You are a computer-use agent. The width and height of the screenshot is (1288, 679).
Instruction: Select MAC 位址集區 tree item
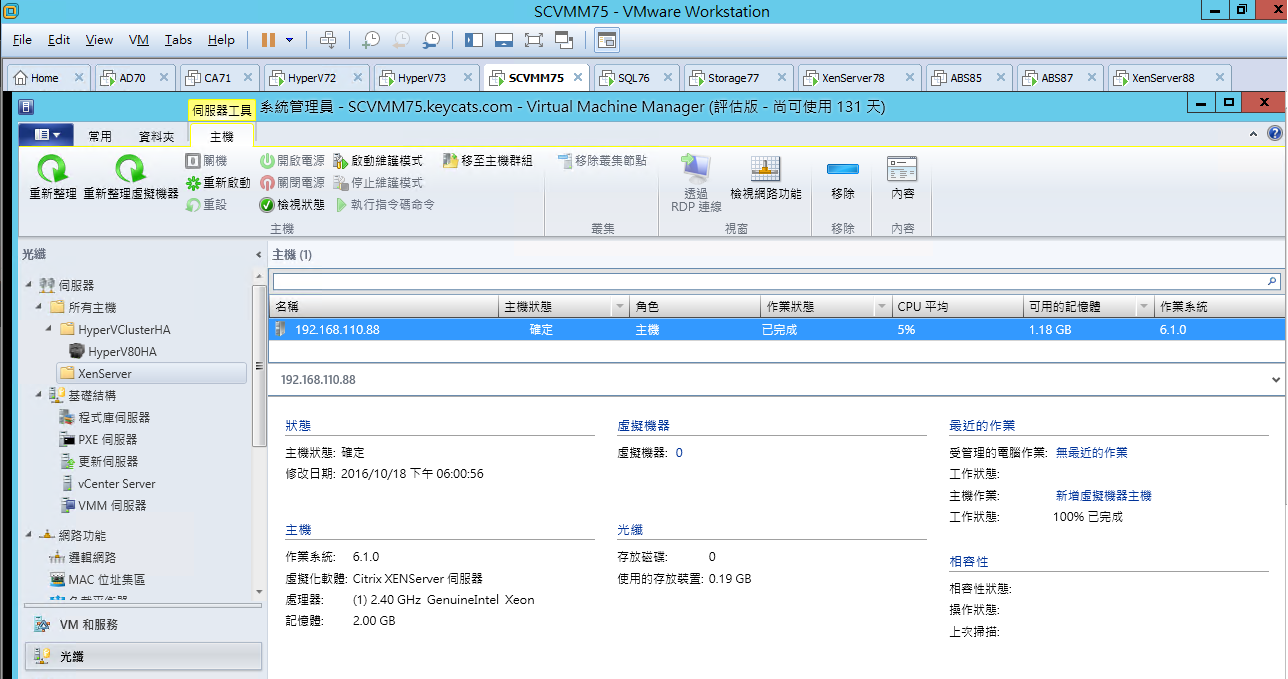[98, 580]
